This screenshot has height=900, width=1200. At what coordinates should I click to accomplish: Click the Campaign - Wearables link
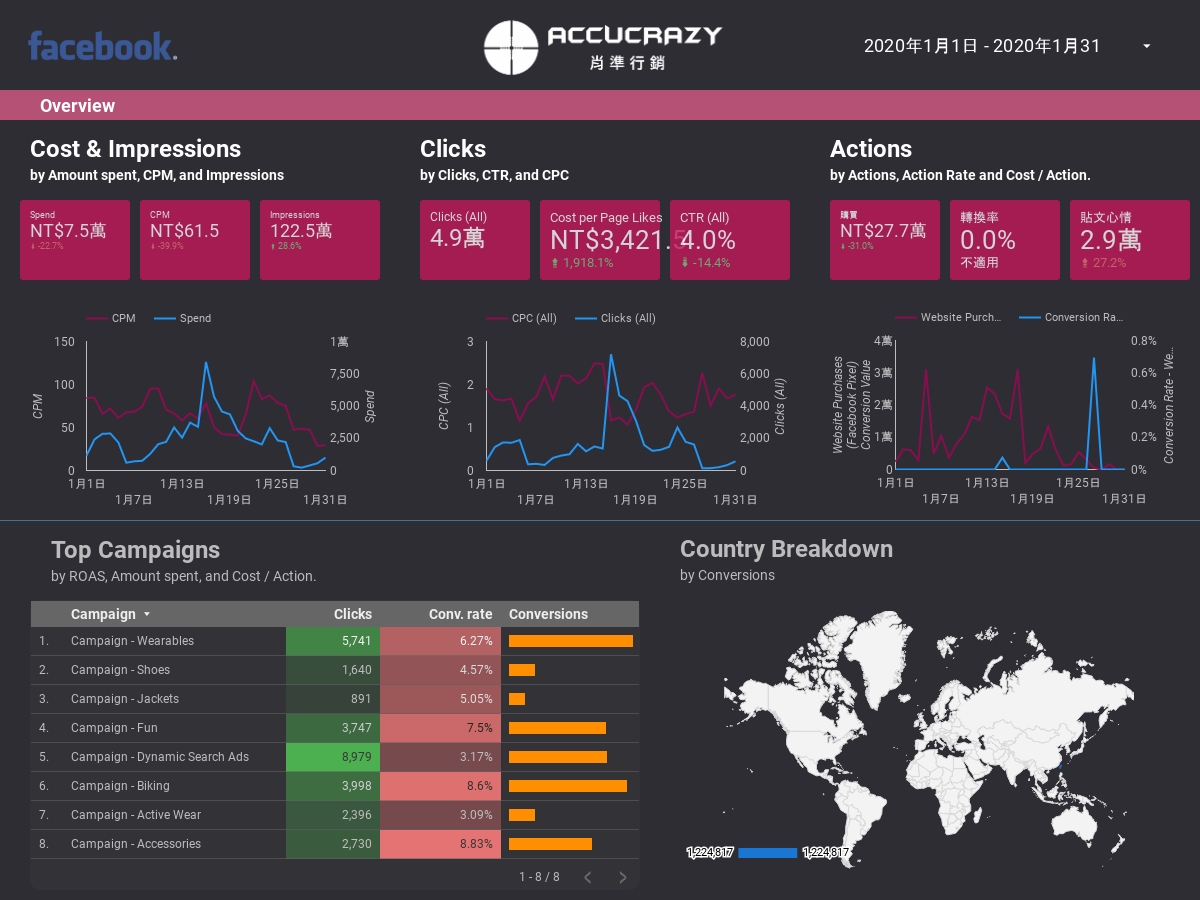(135, 641)
